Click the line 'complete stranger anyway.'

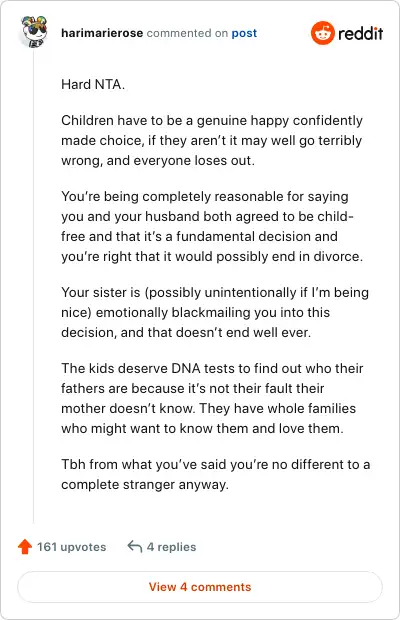click(x=145, y=484)
